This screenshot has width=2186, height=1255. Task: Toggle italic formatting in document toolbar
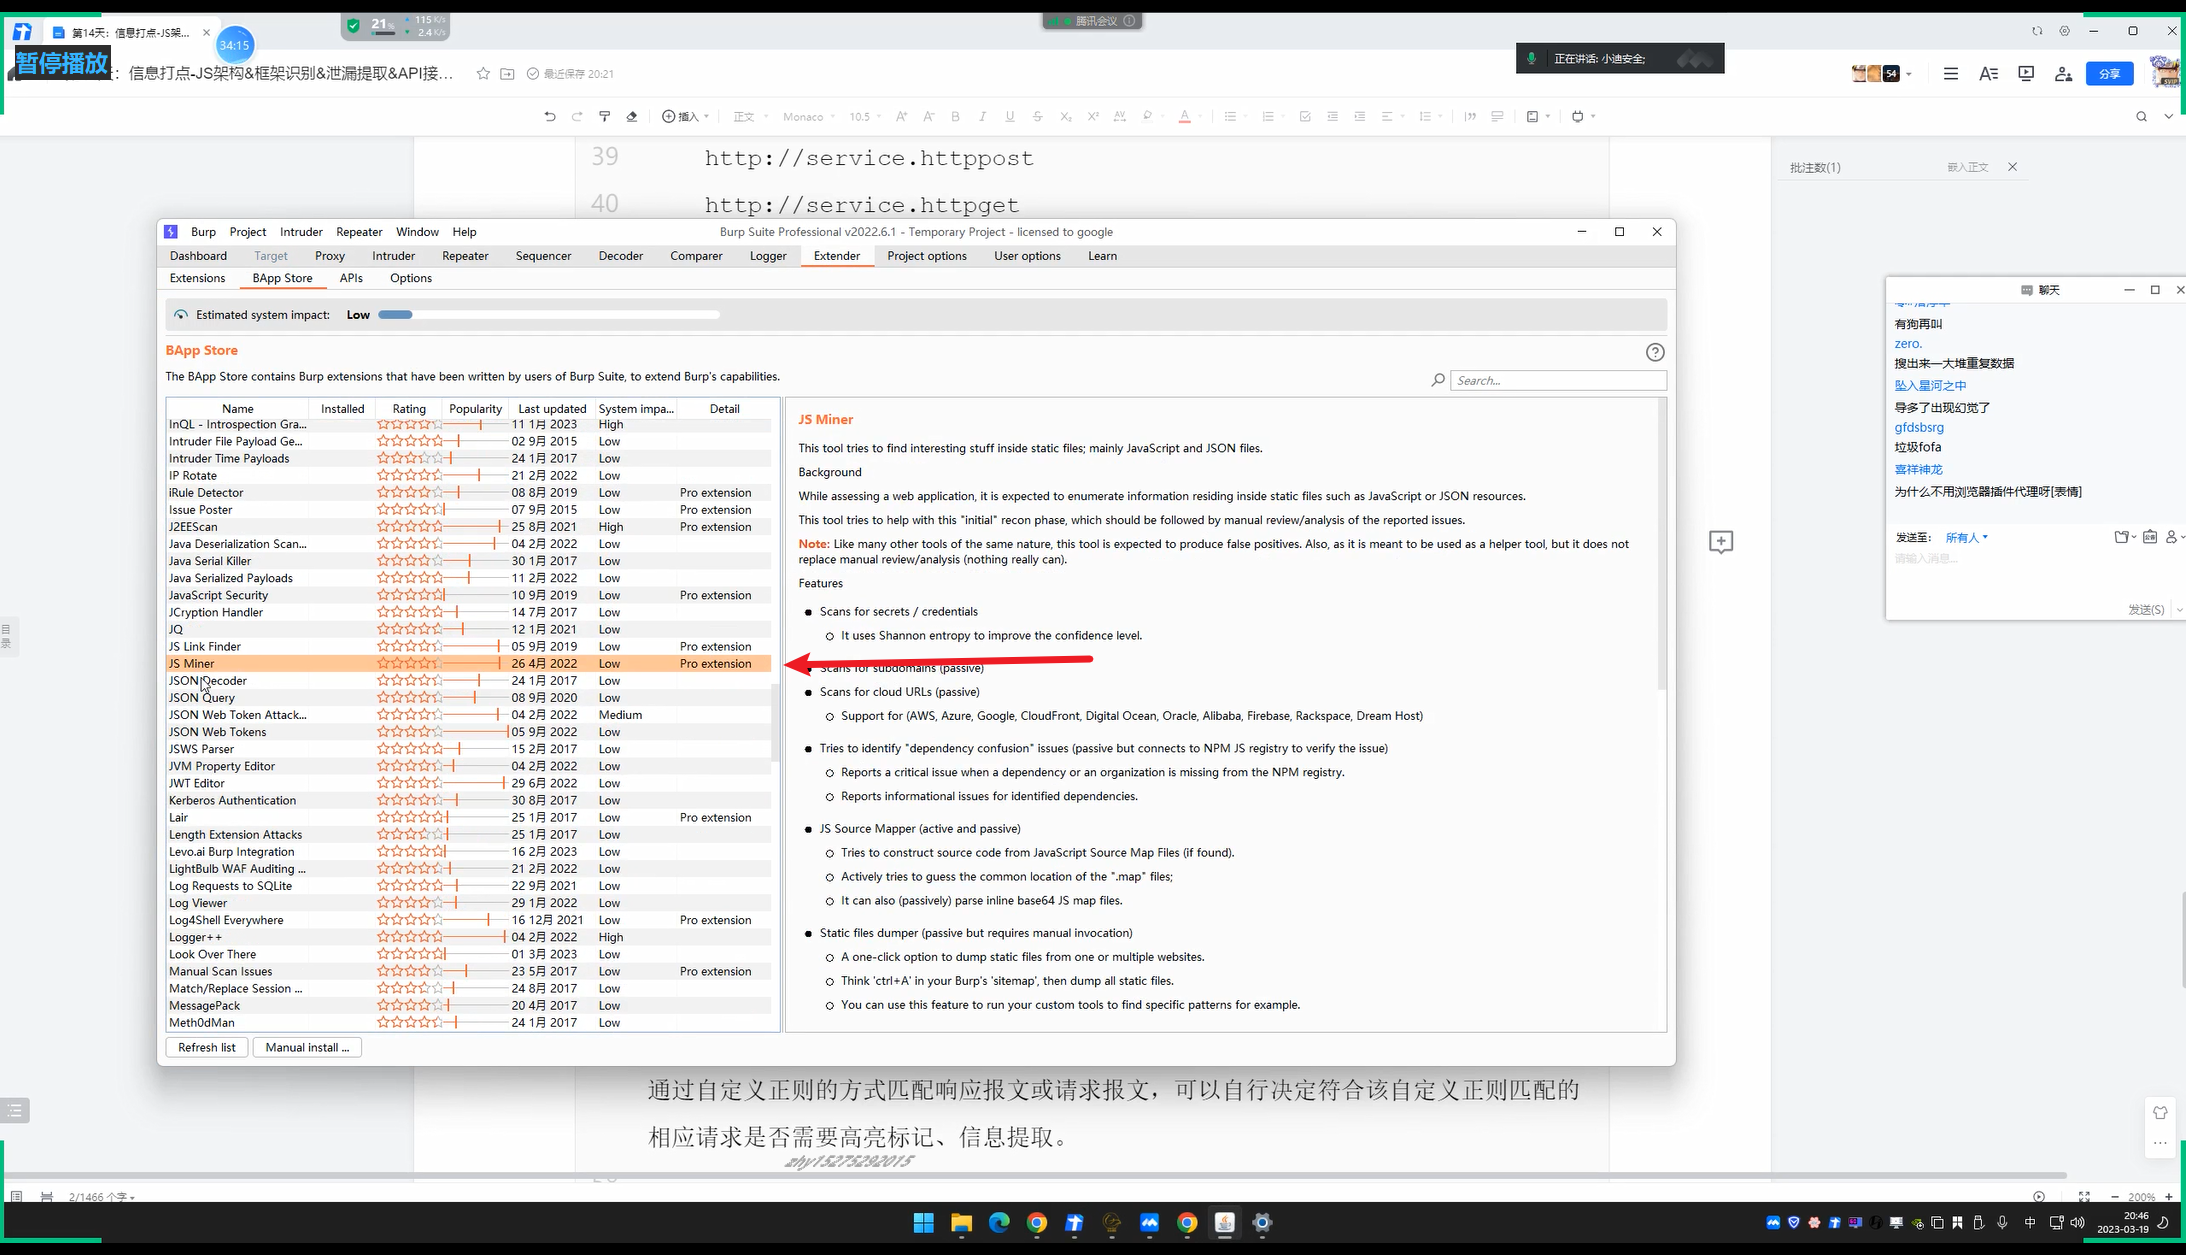[x=982, y=117]
